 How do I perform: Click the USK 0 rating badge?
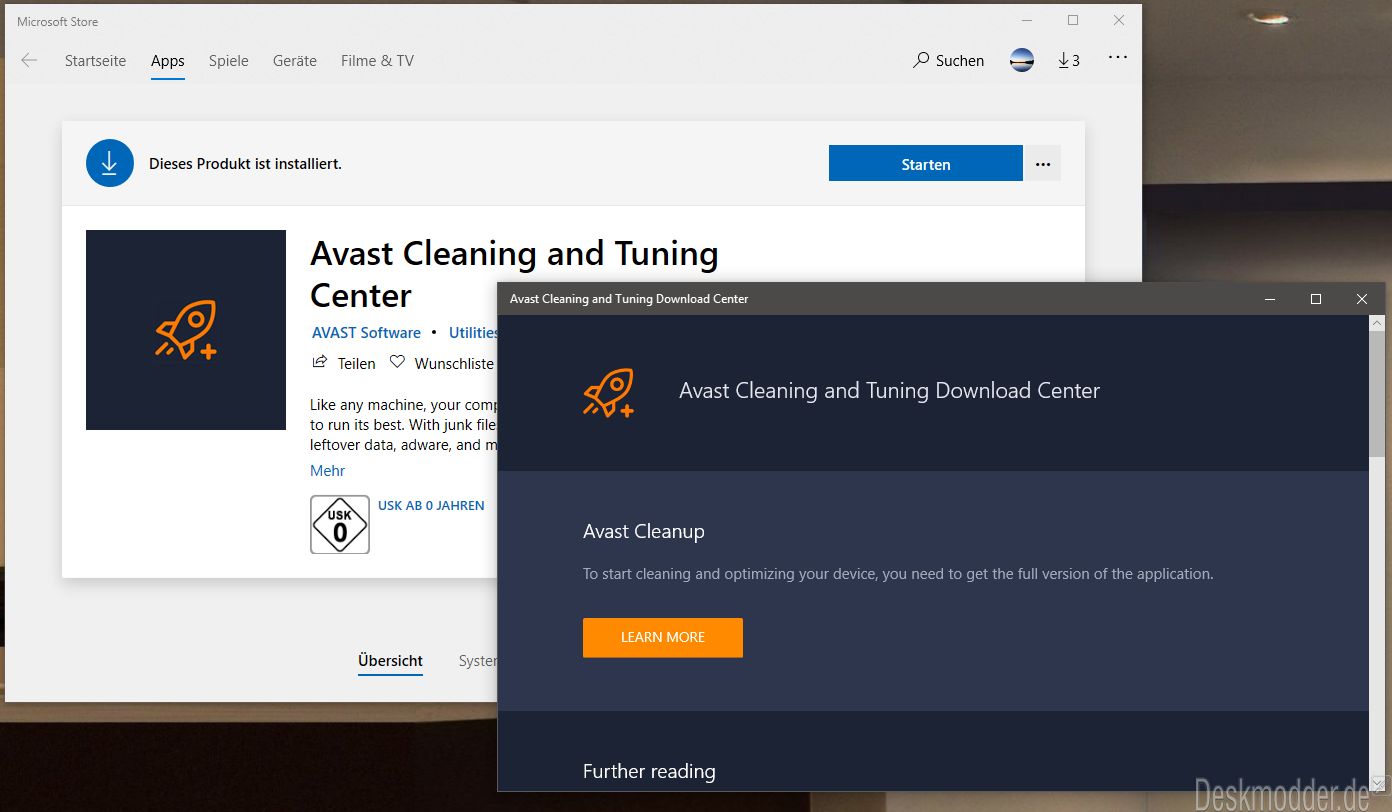pyautogui.click(x=340, y=524)
